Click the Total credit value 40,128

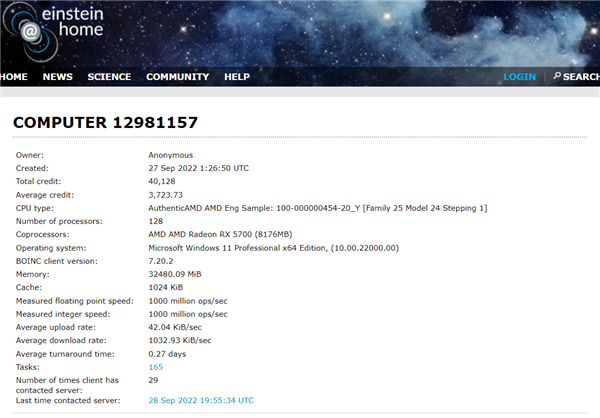162,181
